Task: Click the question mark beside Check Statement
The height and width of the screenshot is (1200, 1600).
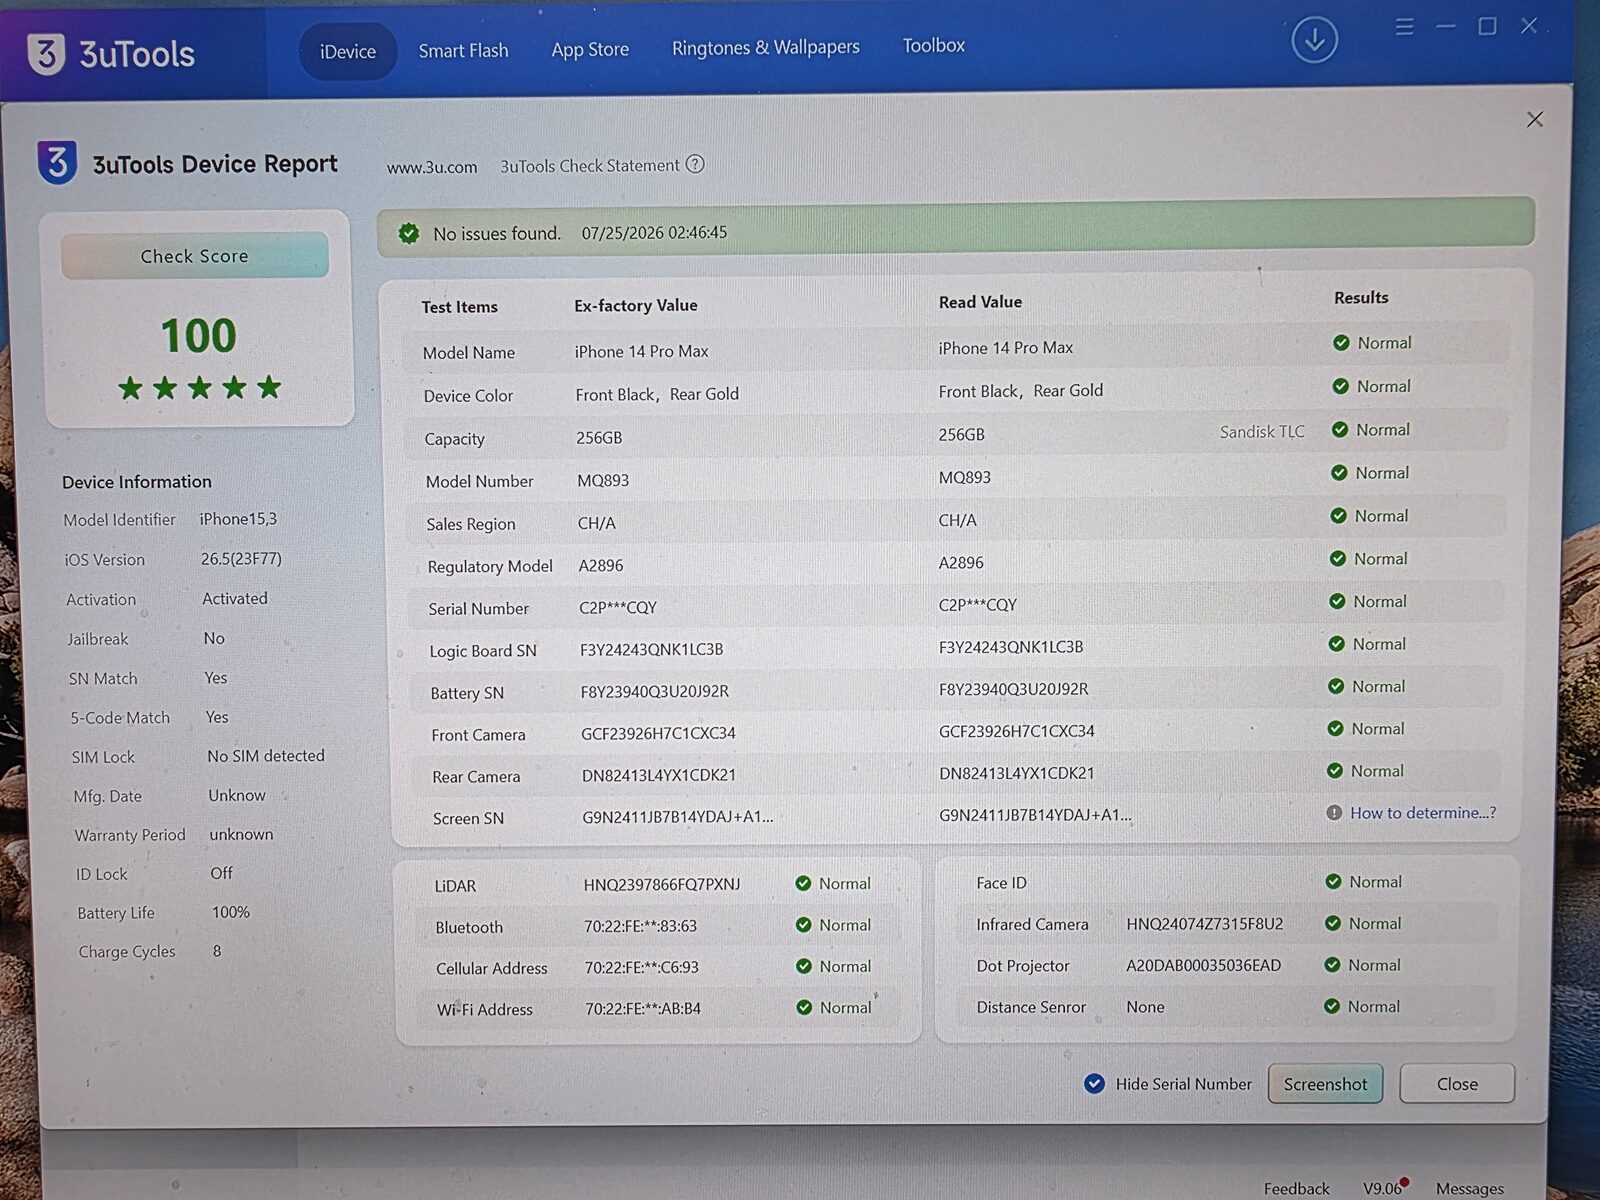Action: (x=695, y=164)
